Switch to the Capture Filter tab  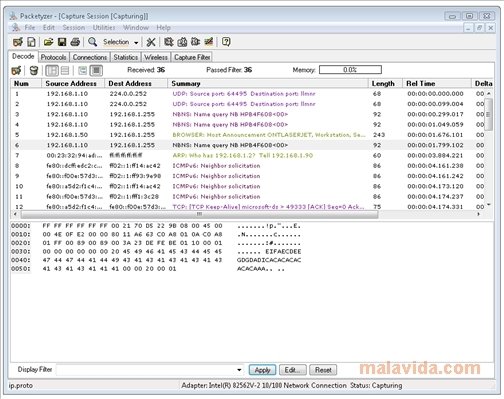(192, 57)
